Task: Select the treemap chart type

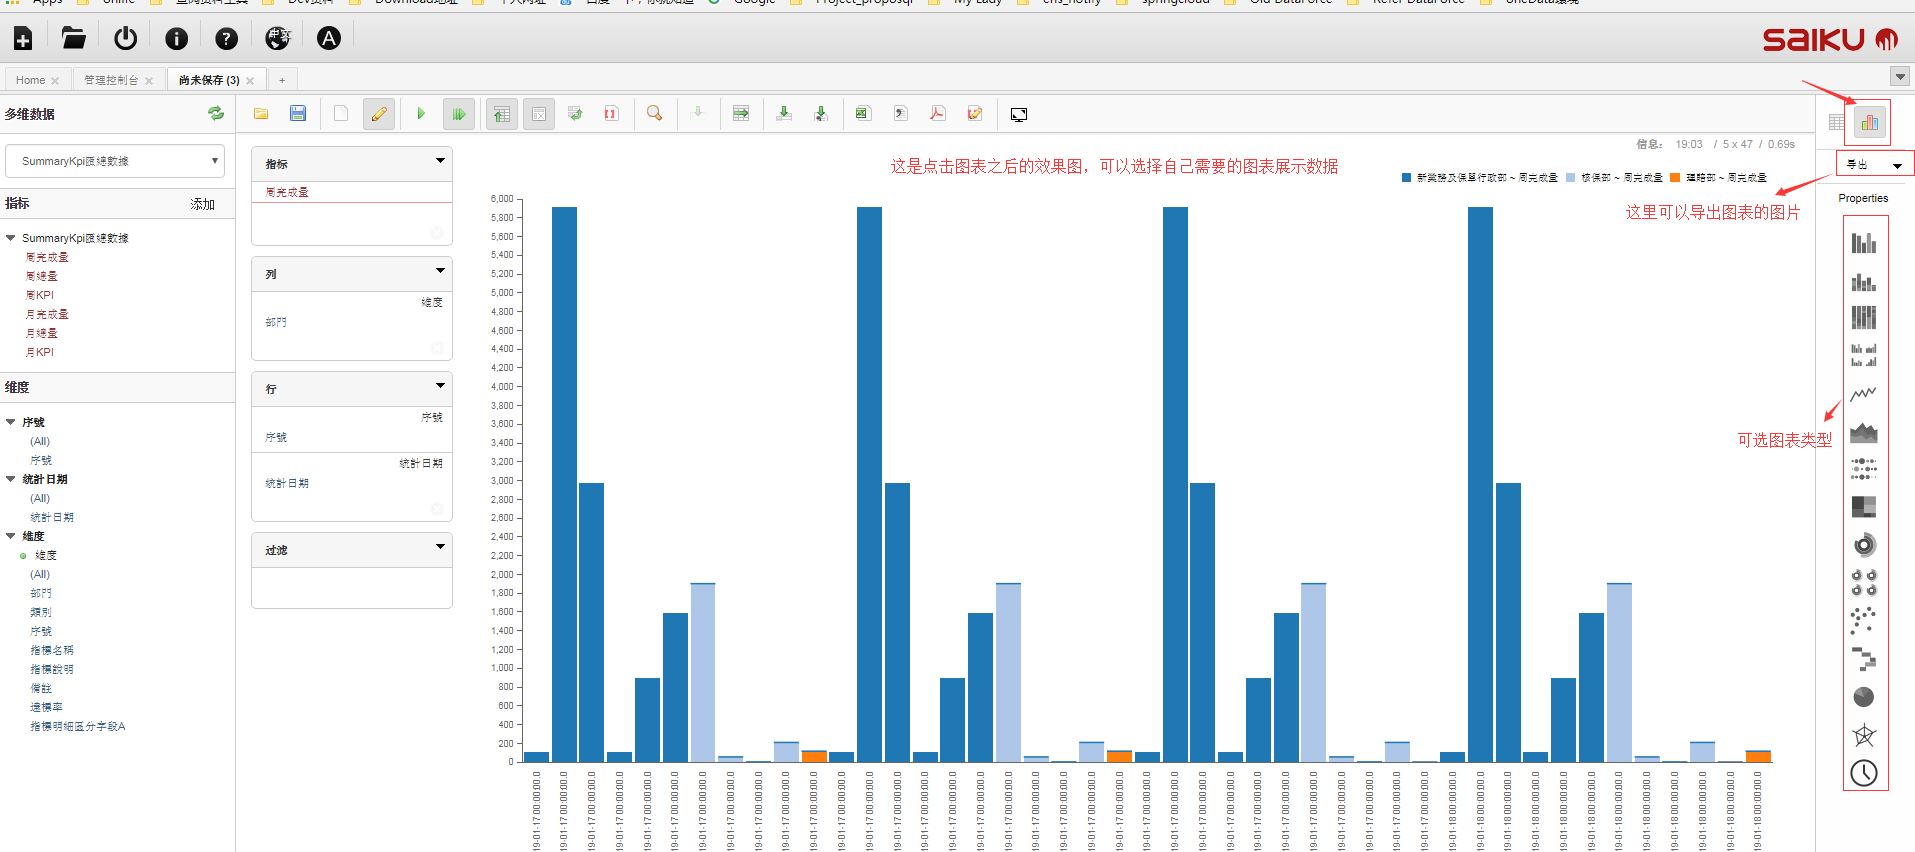Action: pos(1864,506)
